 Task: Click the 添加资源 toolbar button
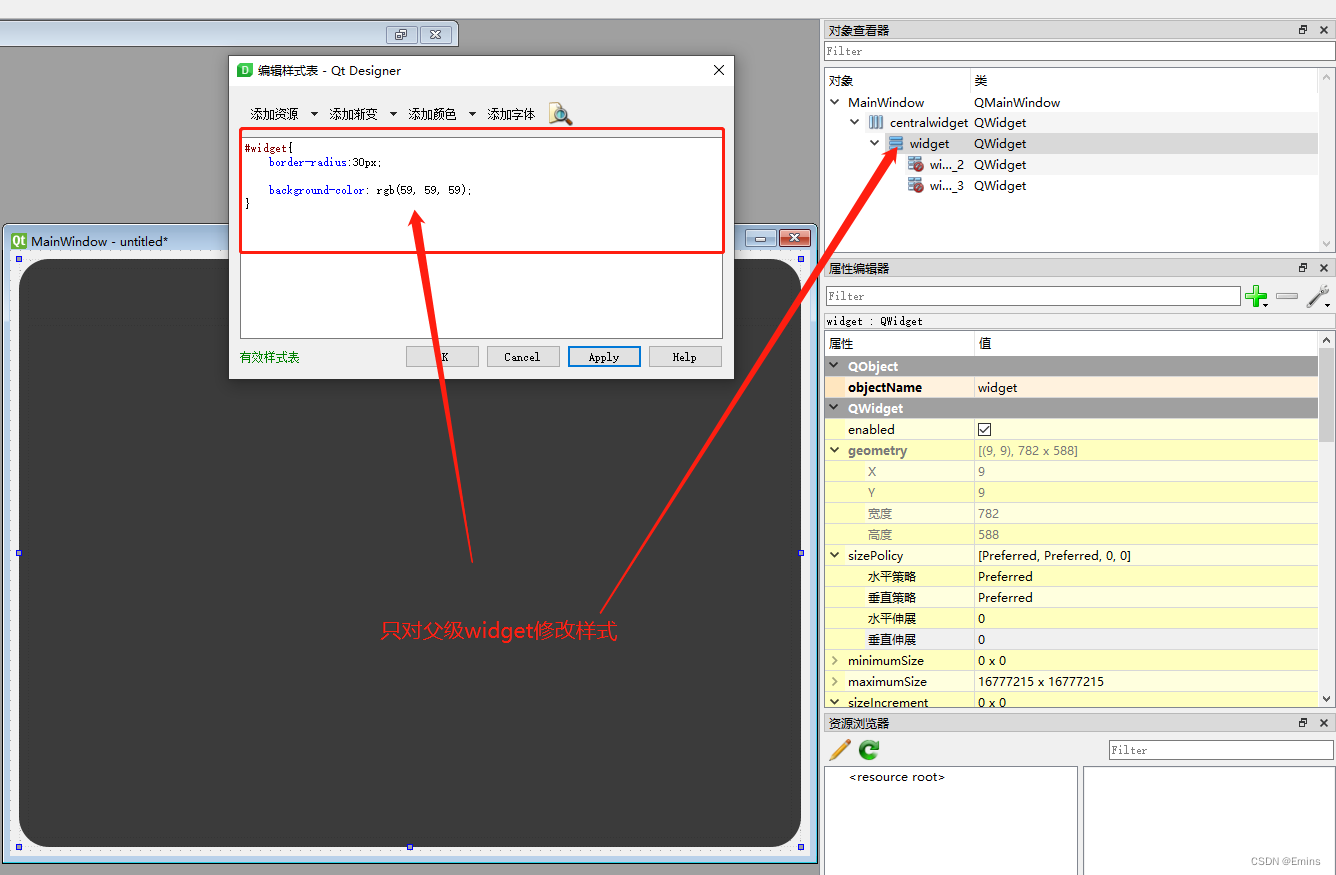tap(274, 114)
